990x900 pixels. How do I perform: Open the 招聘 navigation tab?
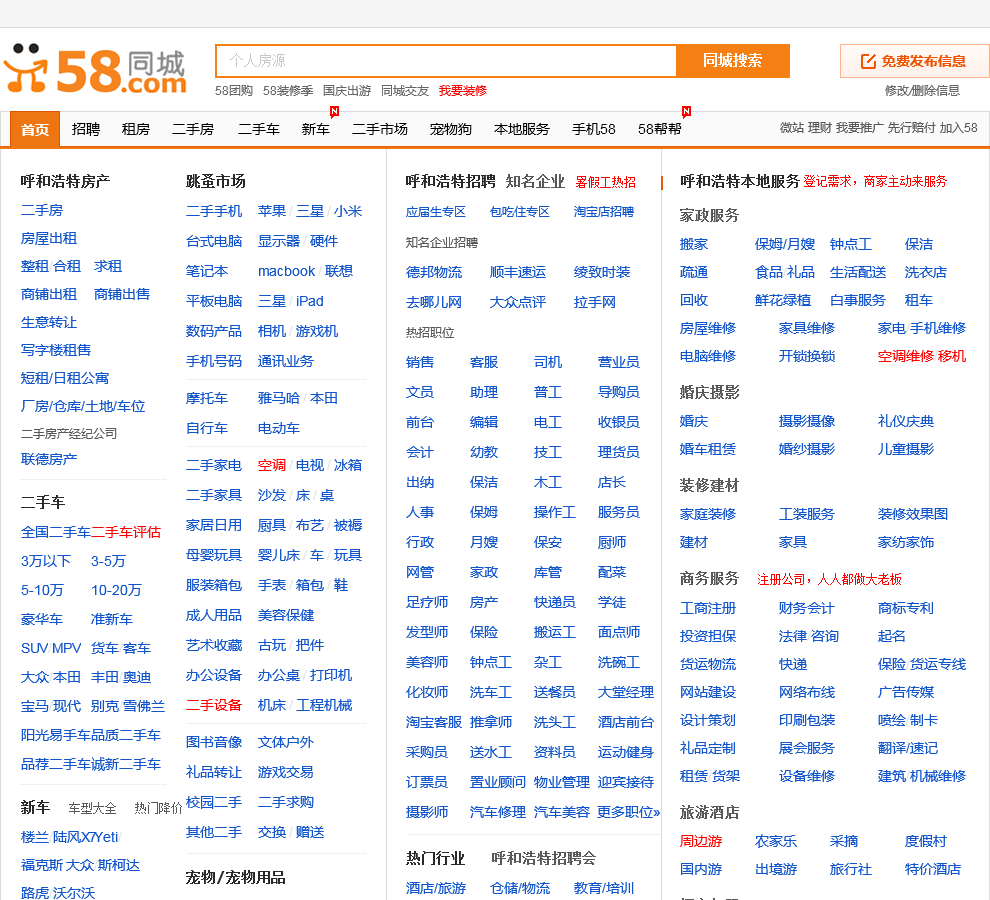tap(86, 129)
